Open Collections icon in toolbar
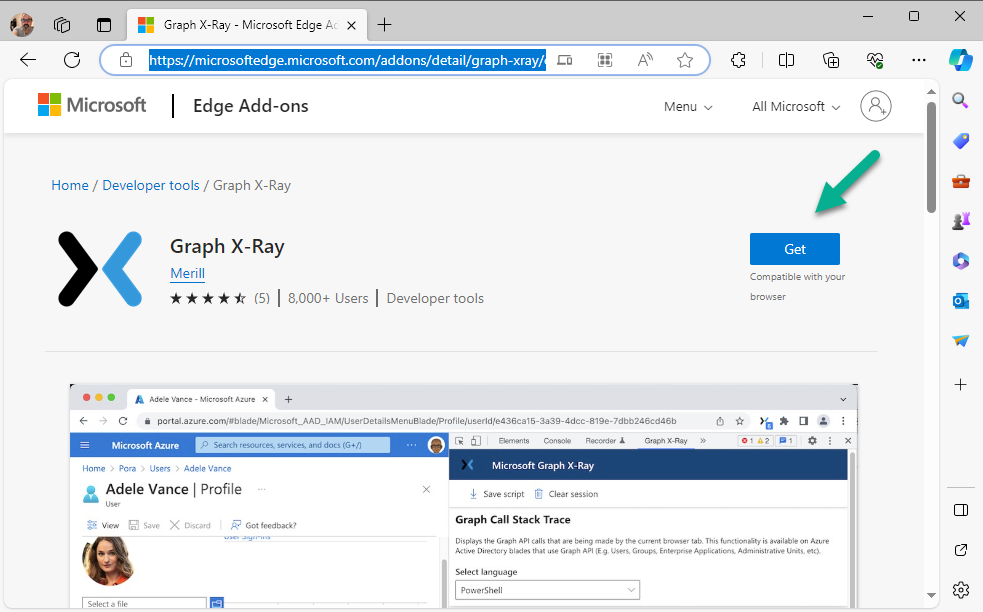Image resolution: width=983 pixels, height=612 pixels. coord(831,60)
